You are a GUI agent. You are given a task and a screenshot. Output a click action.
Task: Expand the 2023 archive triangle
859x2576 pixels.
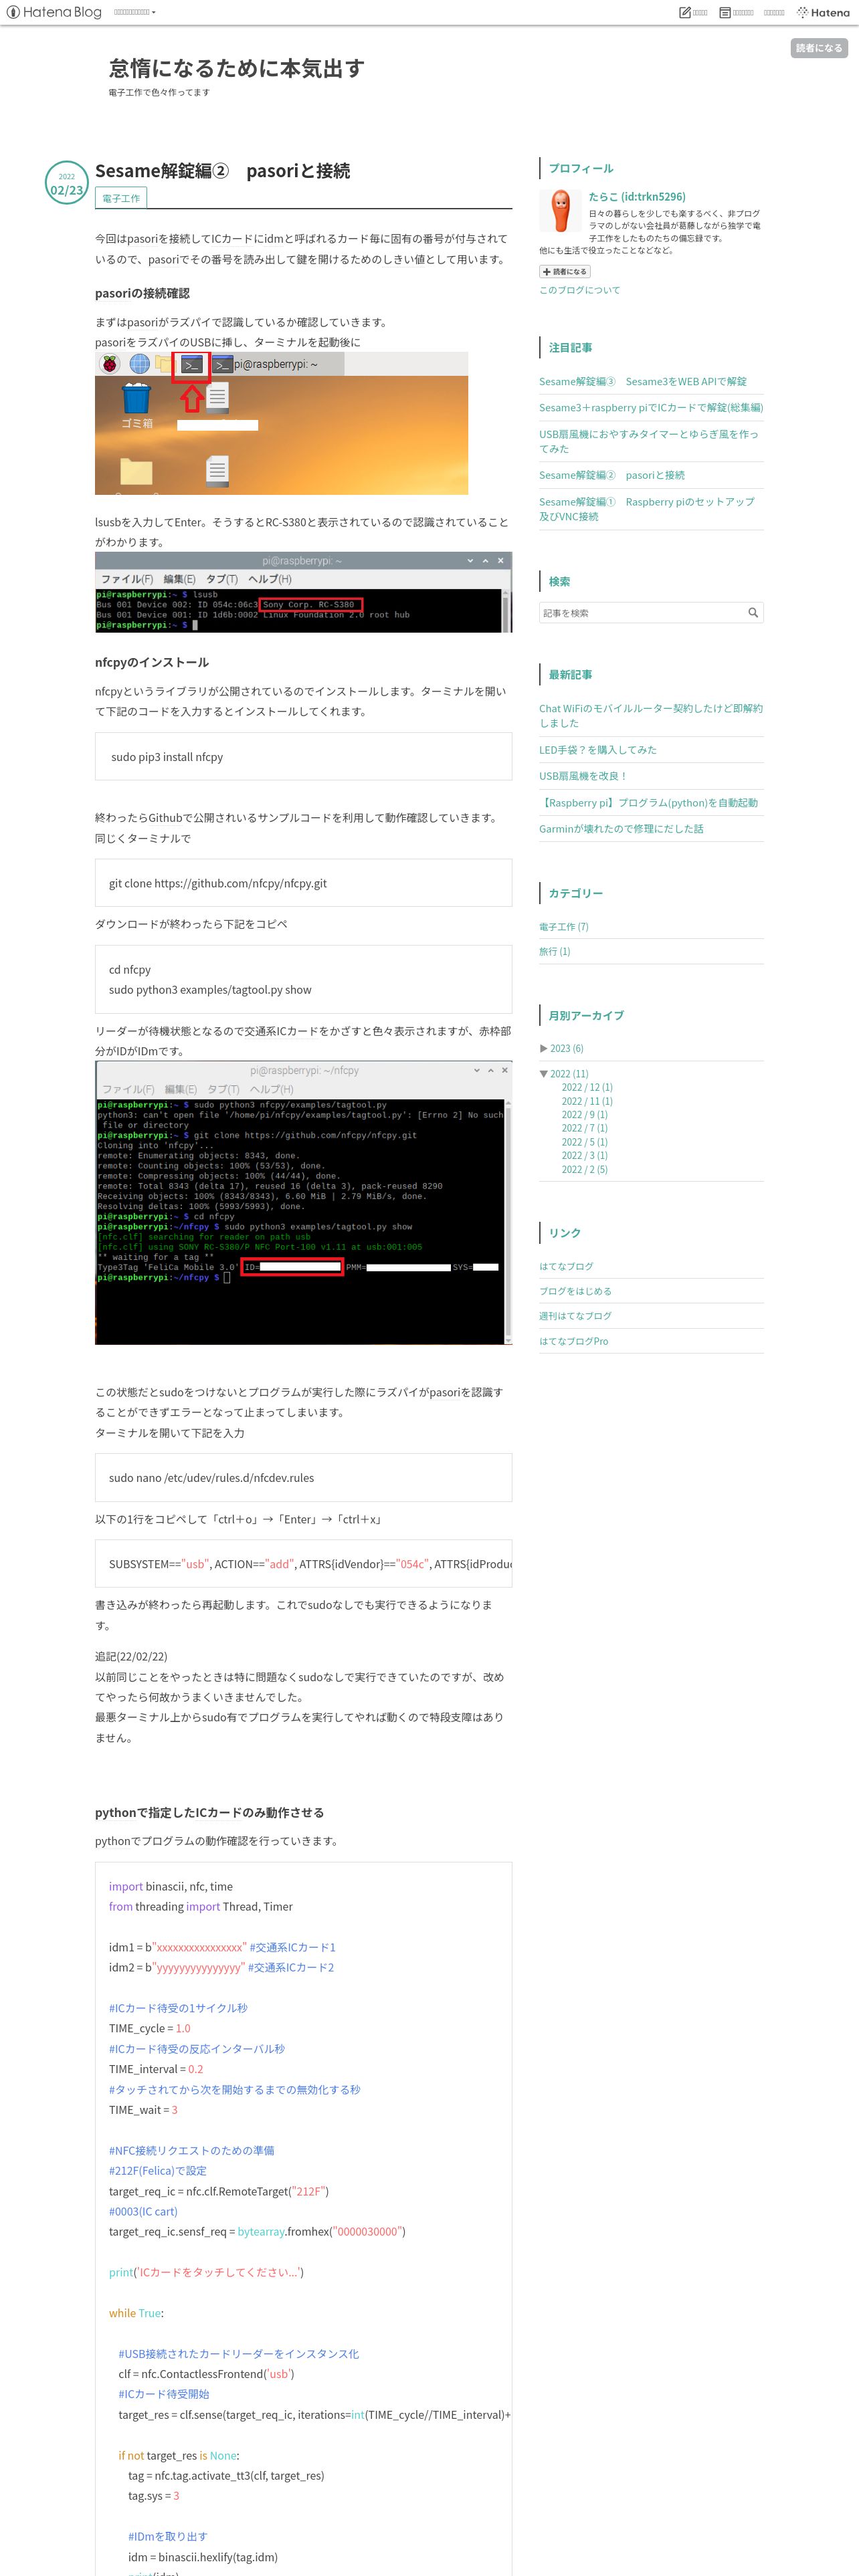(544, 1048)
